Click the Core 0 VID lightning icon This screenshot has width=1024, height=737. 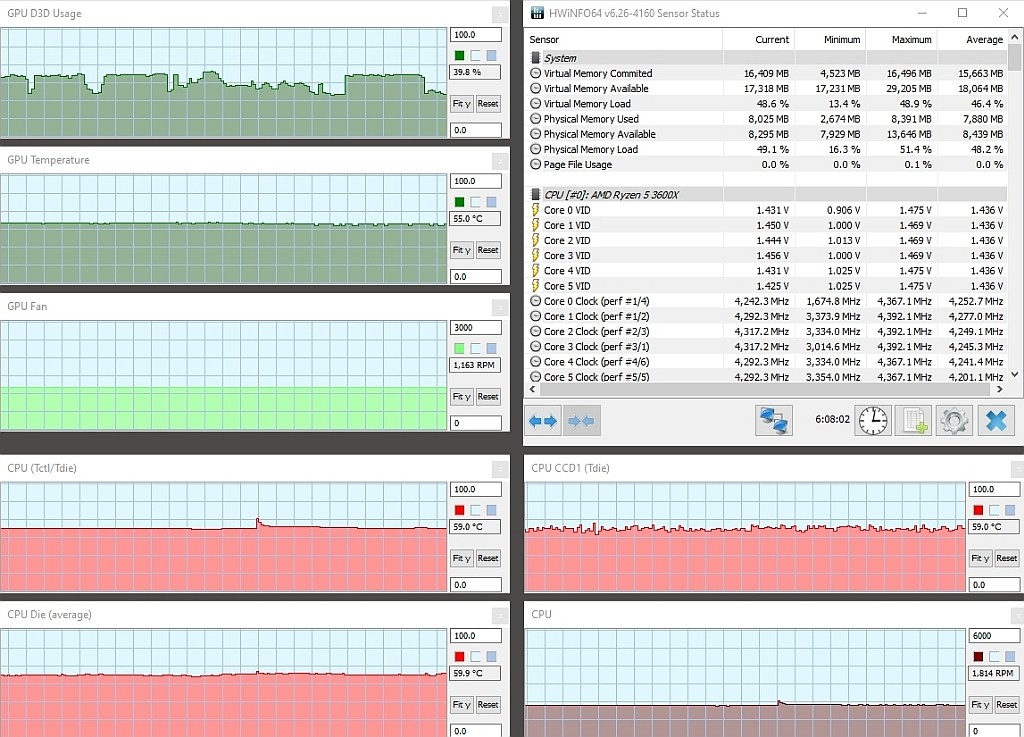(536, 210)
